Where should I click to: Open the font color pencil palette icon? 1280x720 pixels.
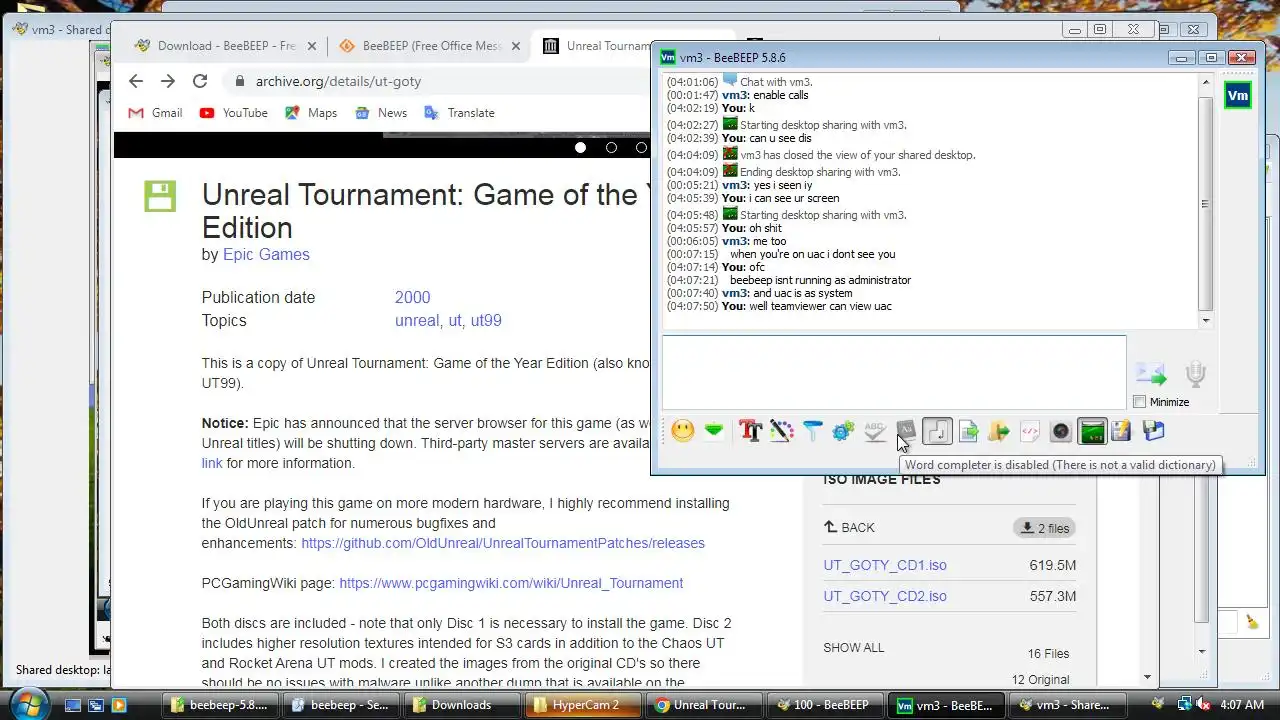(x=782, y=431)
